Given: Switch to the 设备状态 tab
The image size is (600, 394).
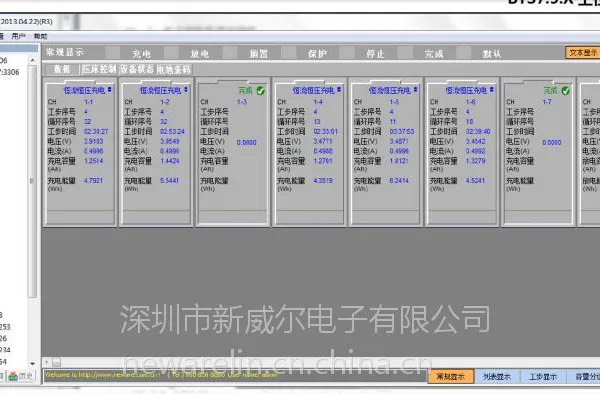Looking at the screenshot, I should click(x=137, y=69).
